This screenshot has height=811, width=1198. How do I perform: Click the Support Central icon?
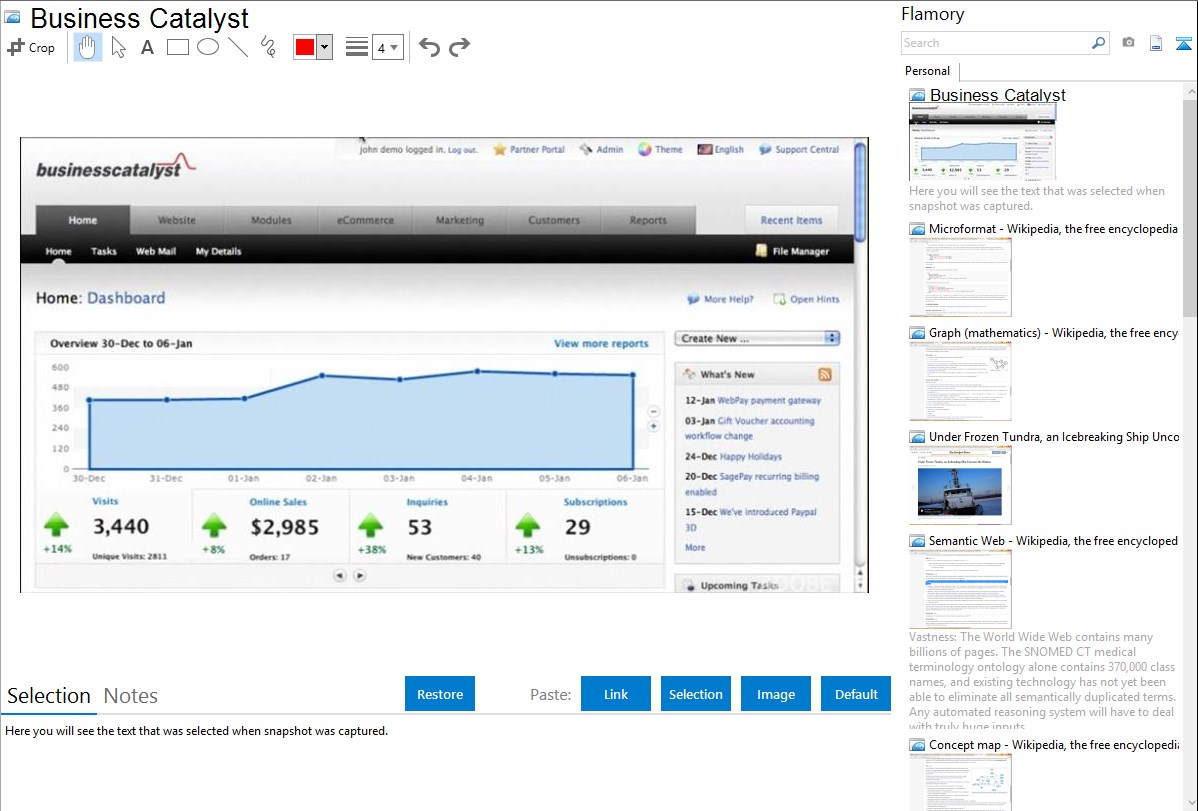coord(765,149)
